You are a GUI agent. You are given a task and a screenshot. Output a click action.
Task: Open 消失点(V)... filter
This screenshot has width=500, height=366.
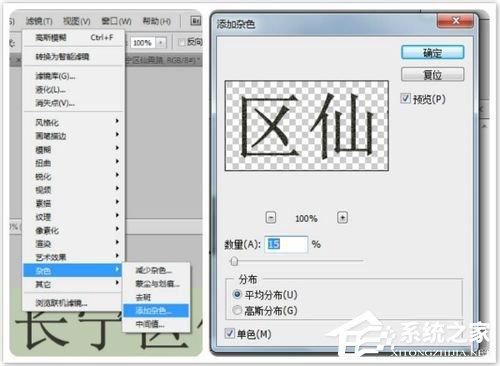pos(73,103)
